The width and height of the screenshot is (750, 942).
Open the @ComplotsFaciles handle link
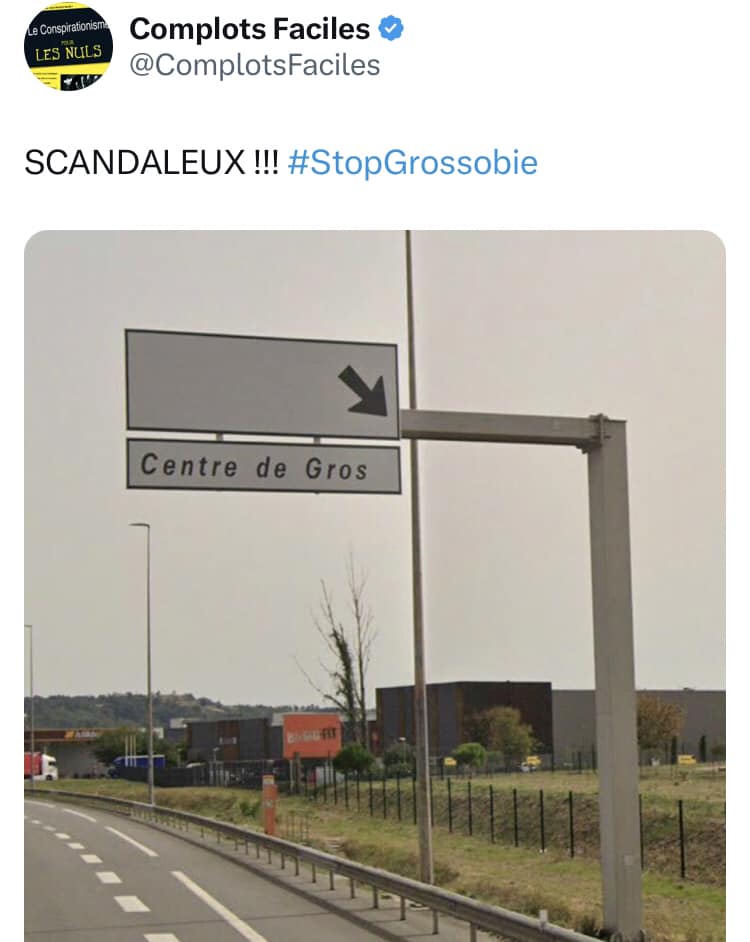pos(255,65)
